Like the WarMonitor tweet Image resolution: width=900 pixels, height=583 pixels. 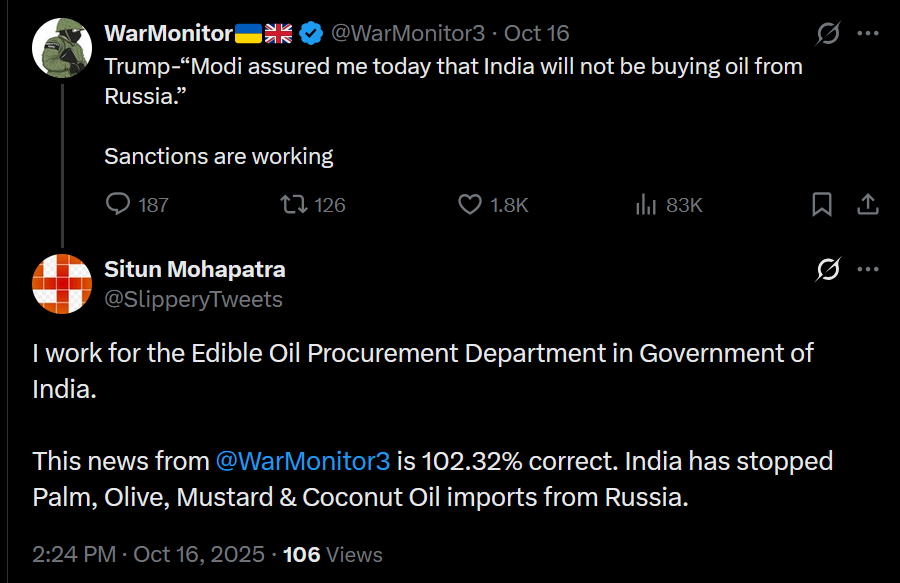[470, 205]
